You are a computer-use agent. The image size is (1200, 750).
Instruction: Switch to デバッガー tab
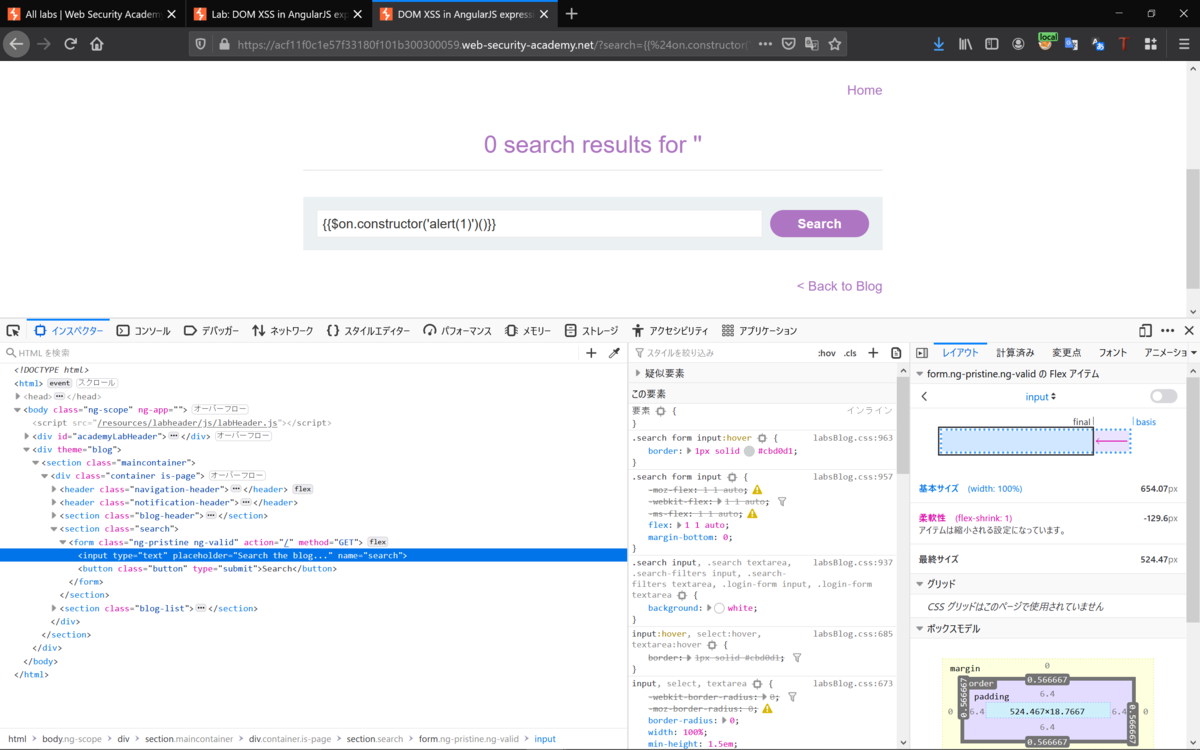211,331
